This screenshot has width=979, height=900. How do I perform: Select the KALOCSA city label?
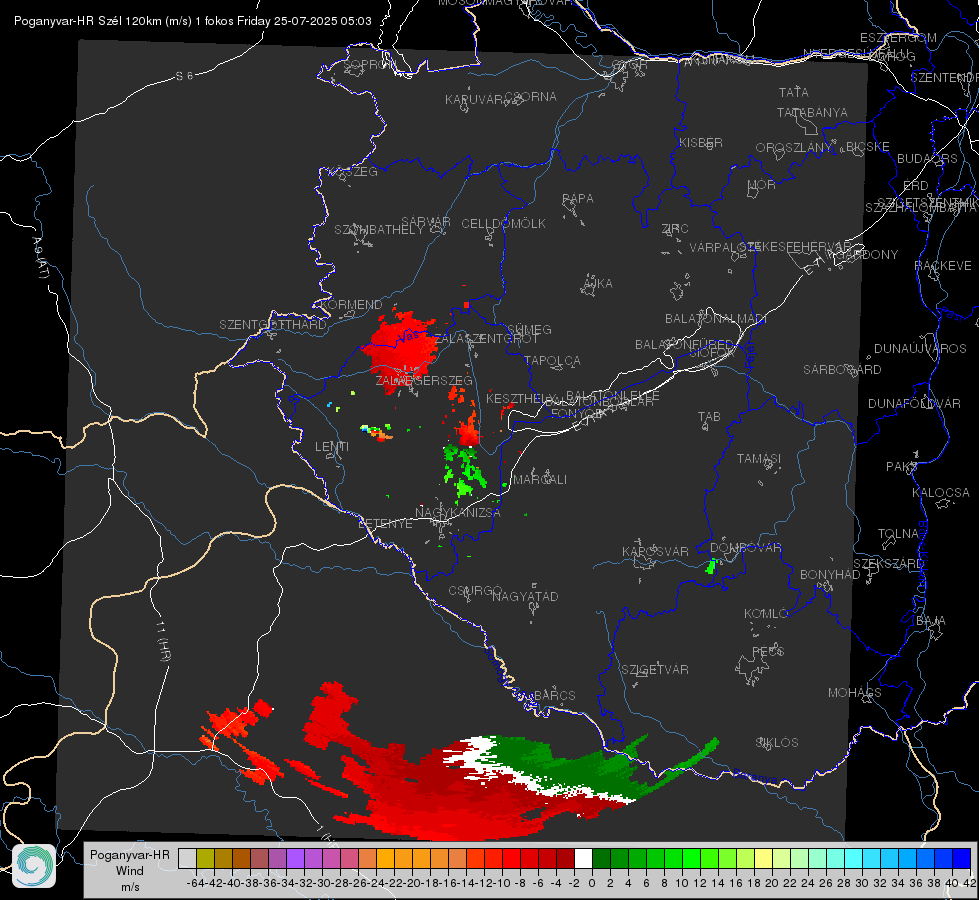pos(941,493)
